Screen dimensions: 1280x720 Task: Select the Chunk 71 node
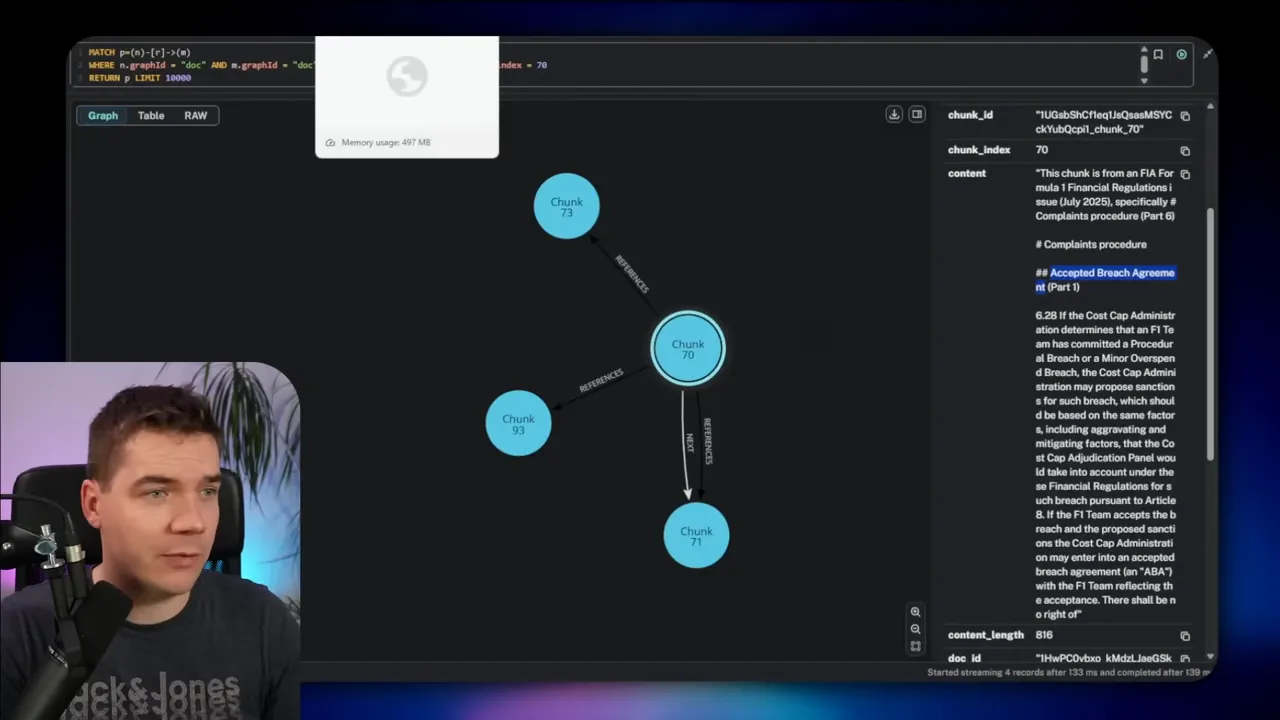tap(696, 536)
